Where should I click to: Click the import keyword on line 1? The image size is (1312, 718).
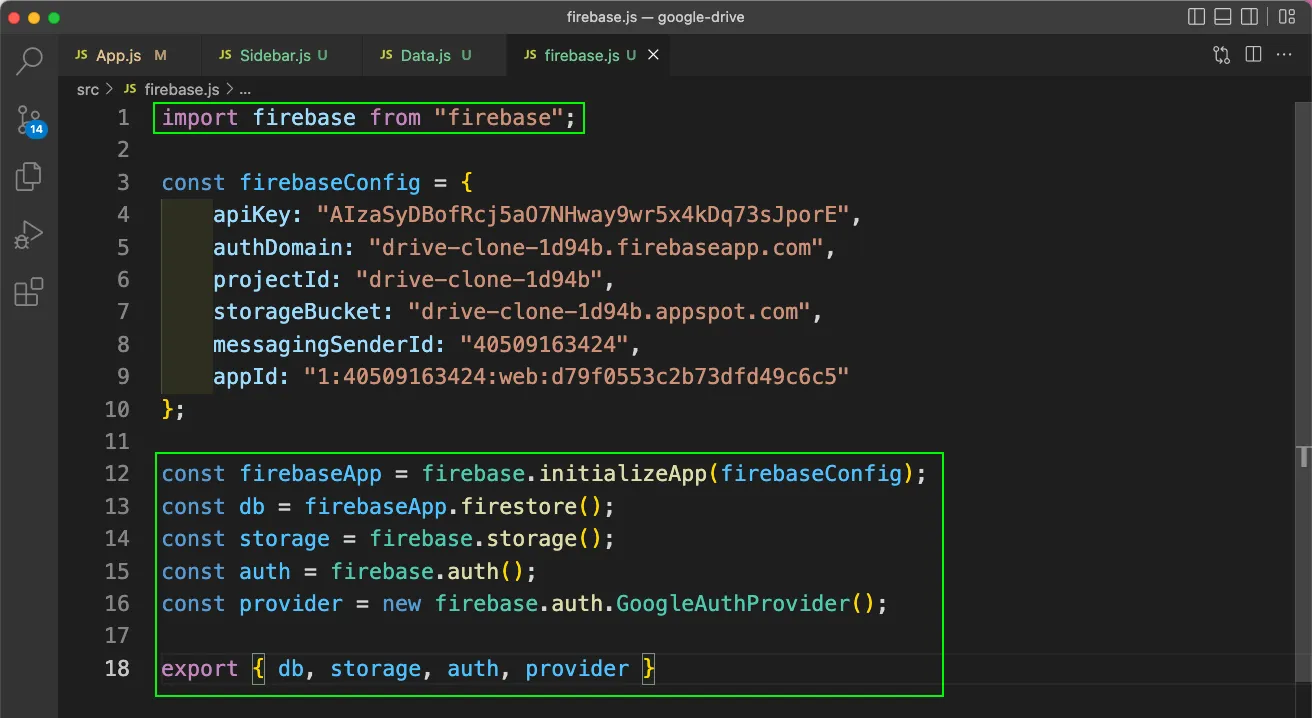coord(200,118)
